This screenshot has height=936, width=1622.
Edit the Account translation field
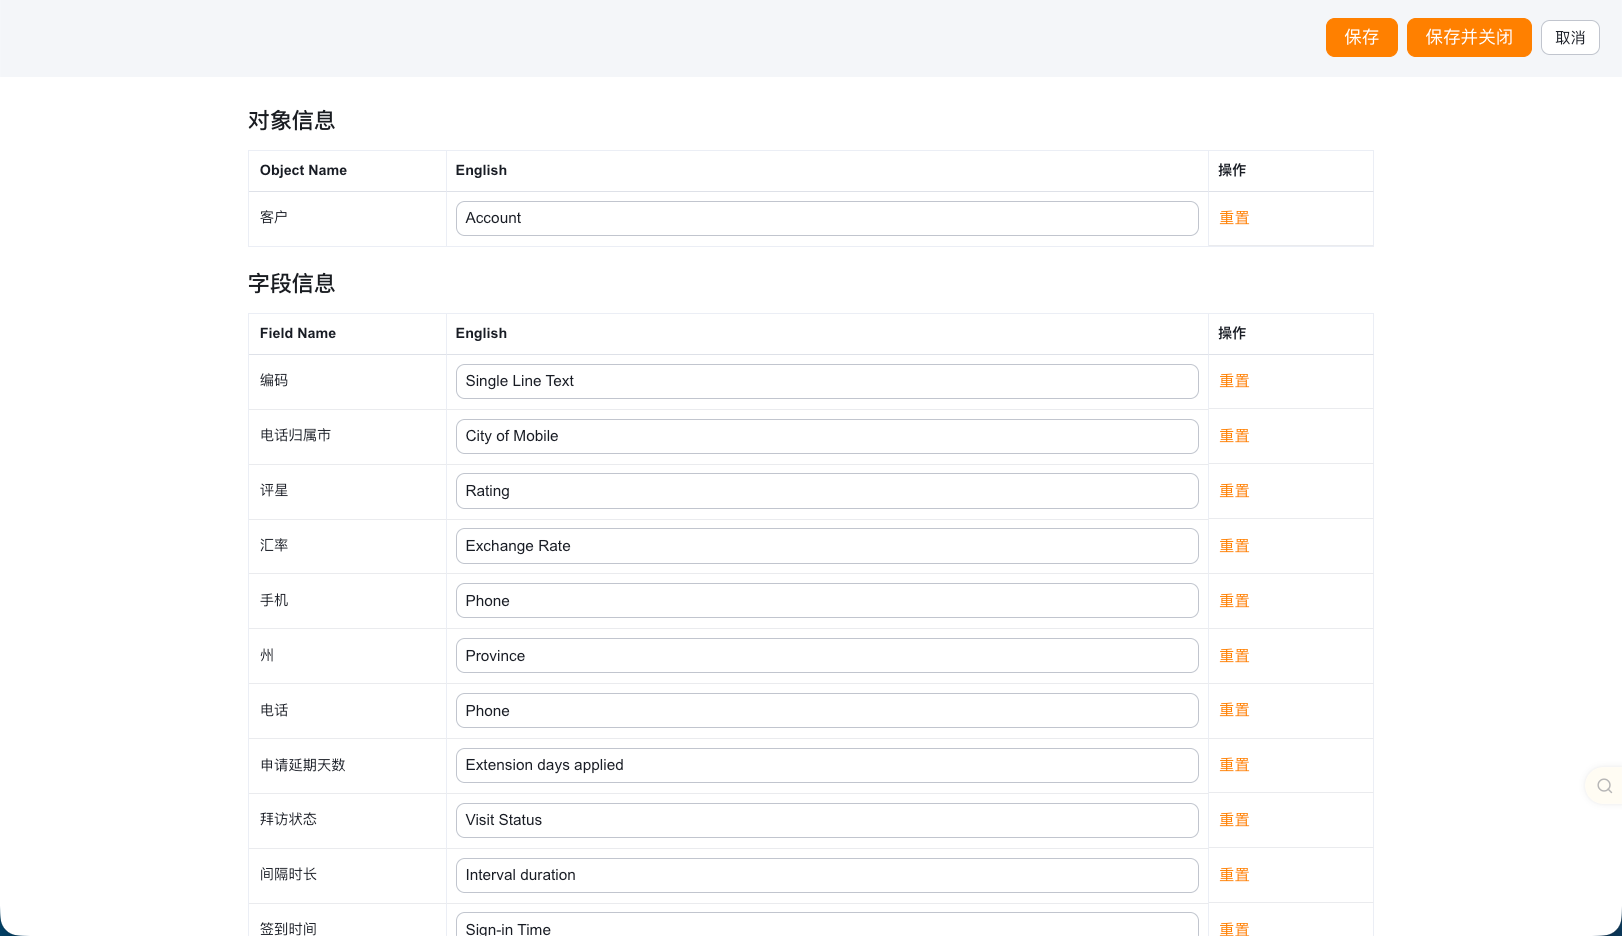click(x=827, y=218)
